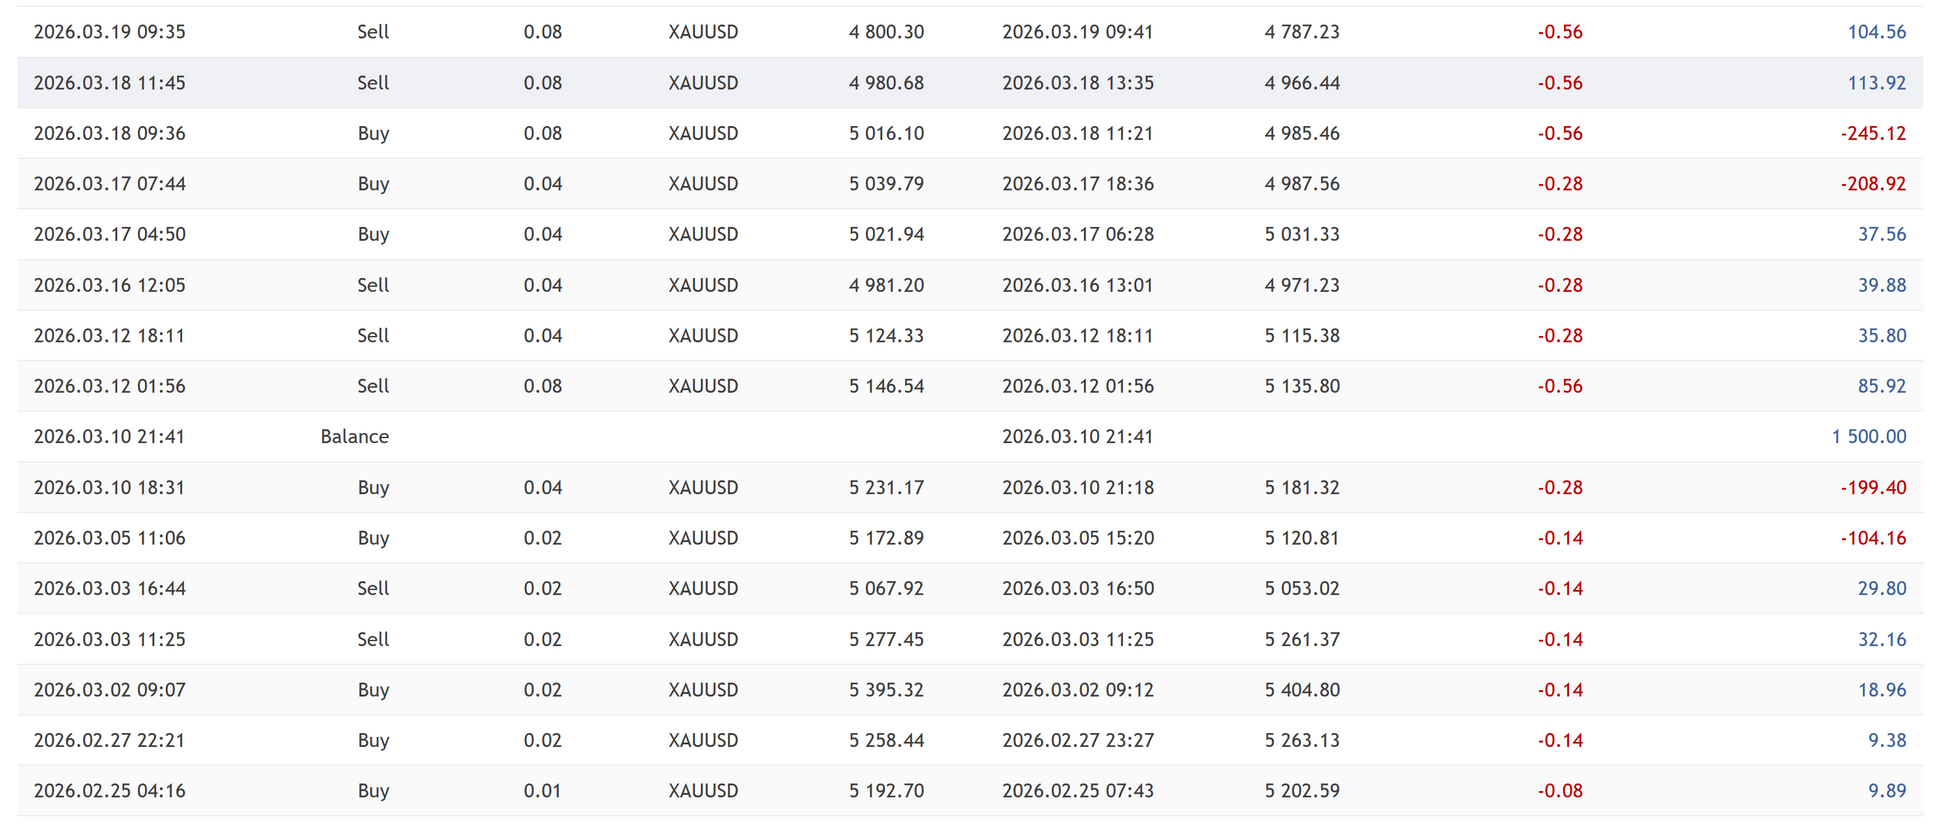Screen dimensions: 1946x827
Task: Select the 0.01 volume cell
Action: point(542,791)
